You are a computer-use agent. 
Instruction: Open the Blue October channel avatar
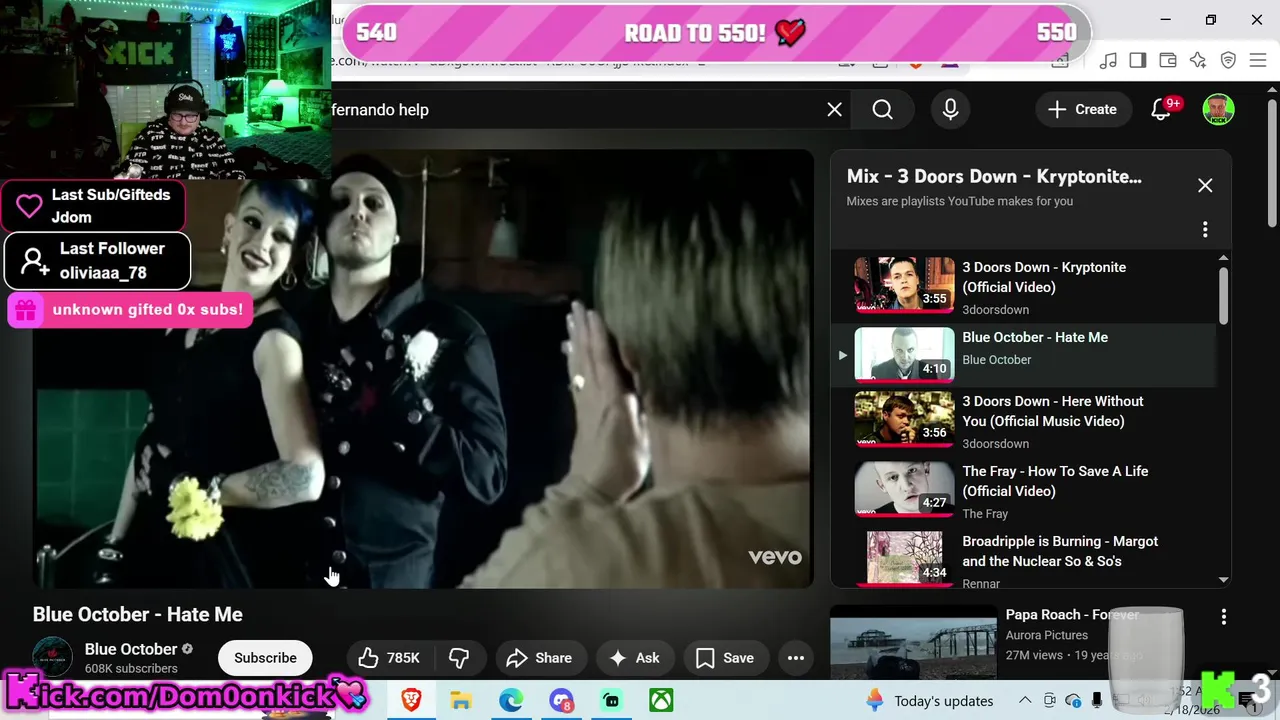[x=52, y=657]
